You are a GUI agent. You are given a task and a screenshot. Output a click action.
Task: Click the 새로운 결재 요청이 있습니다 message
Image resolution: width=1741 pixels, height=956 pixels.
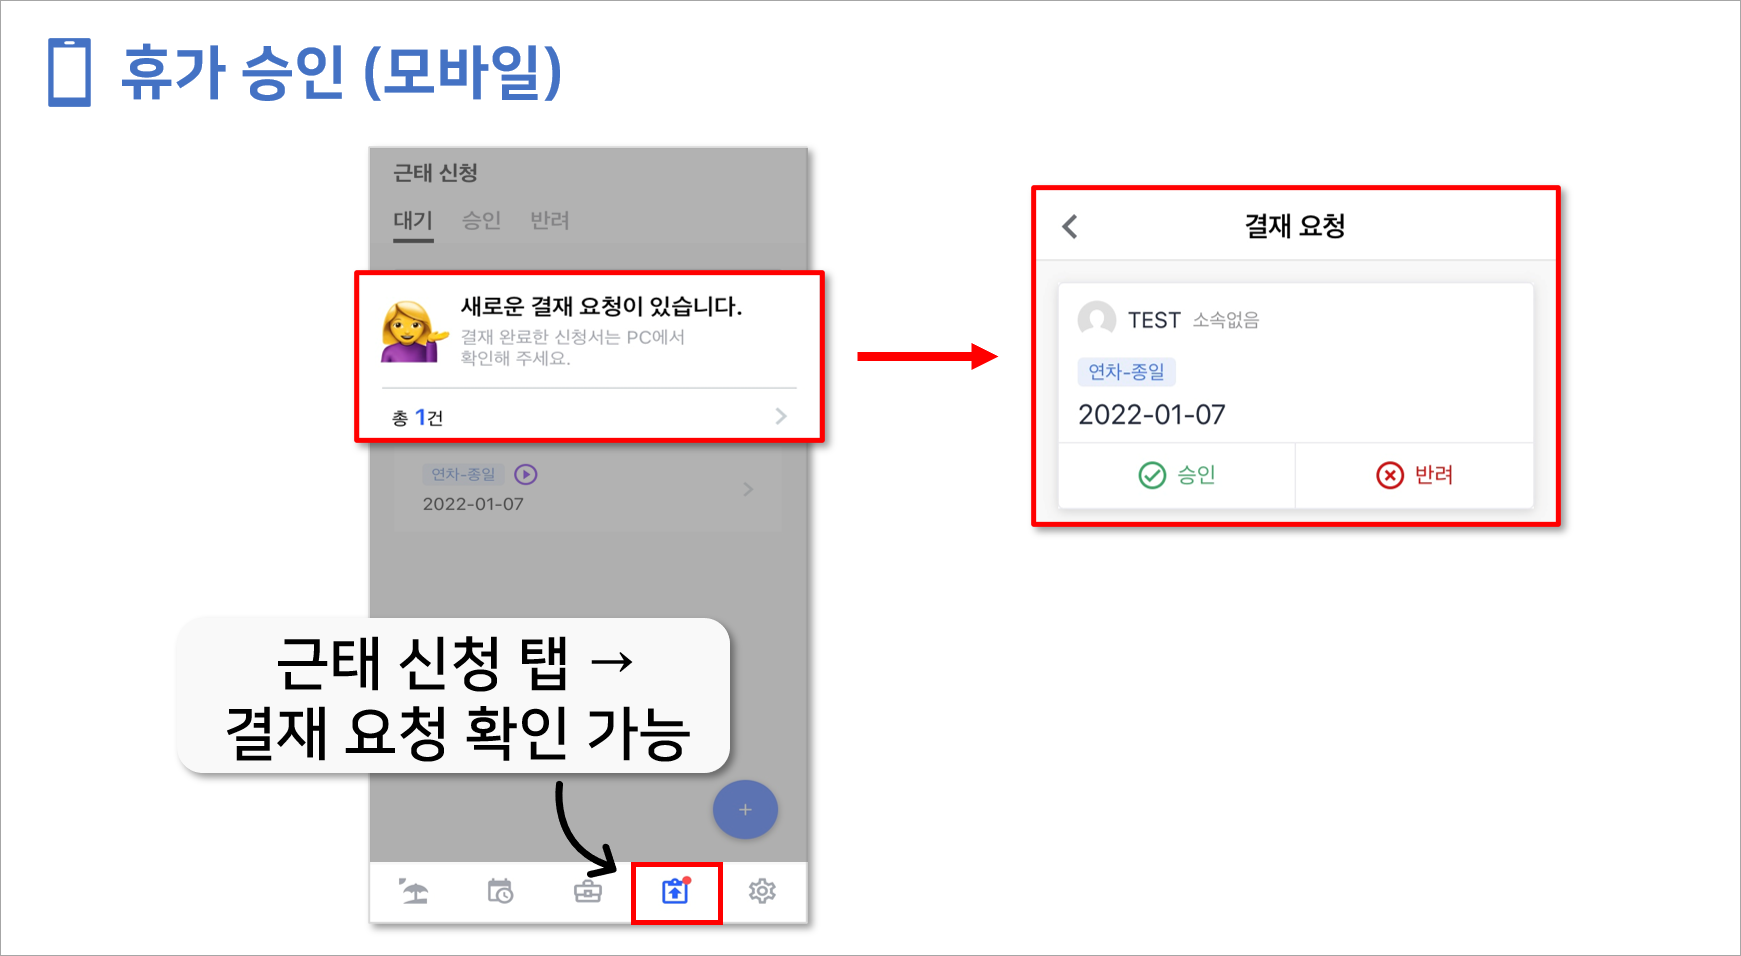click(601, 306)
